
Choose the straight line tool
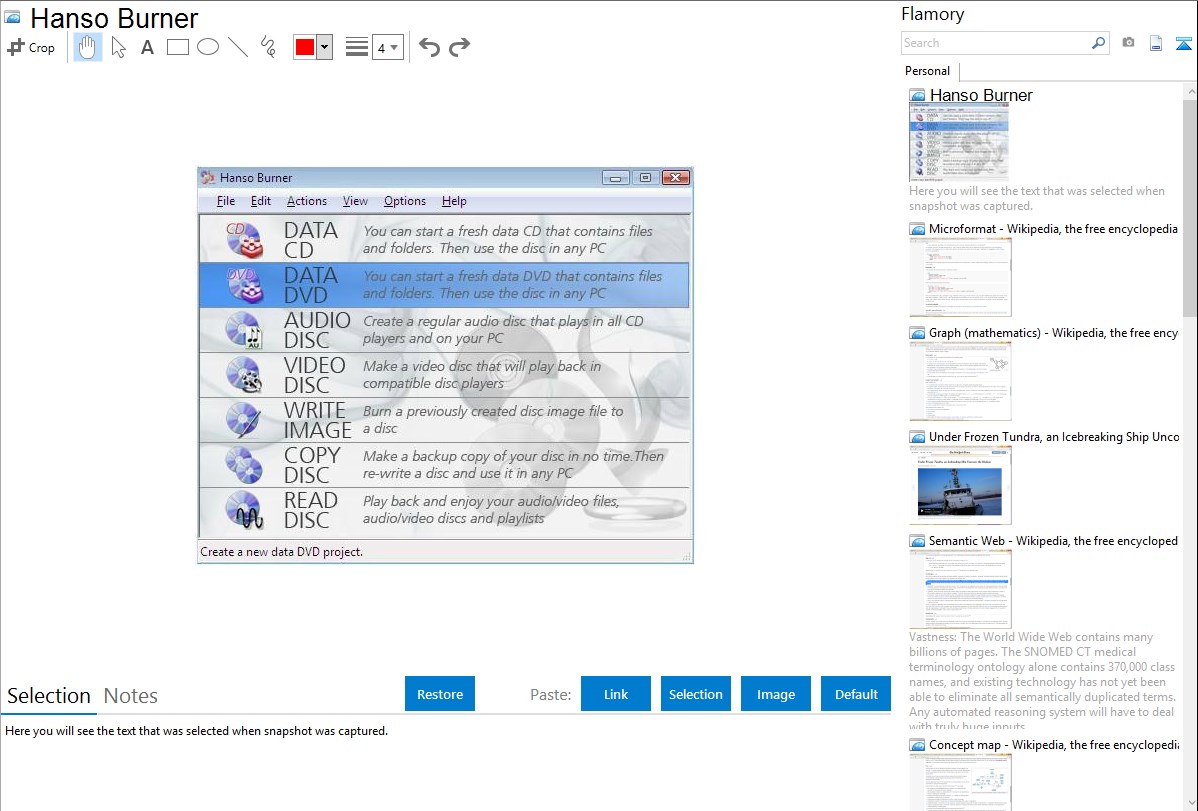pyautogui.click(x=238, y=47)
